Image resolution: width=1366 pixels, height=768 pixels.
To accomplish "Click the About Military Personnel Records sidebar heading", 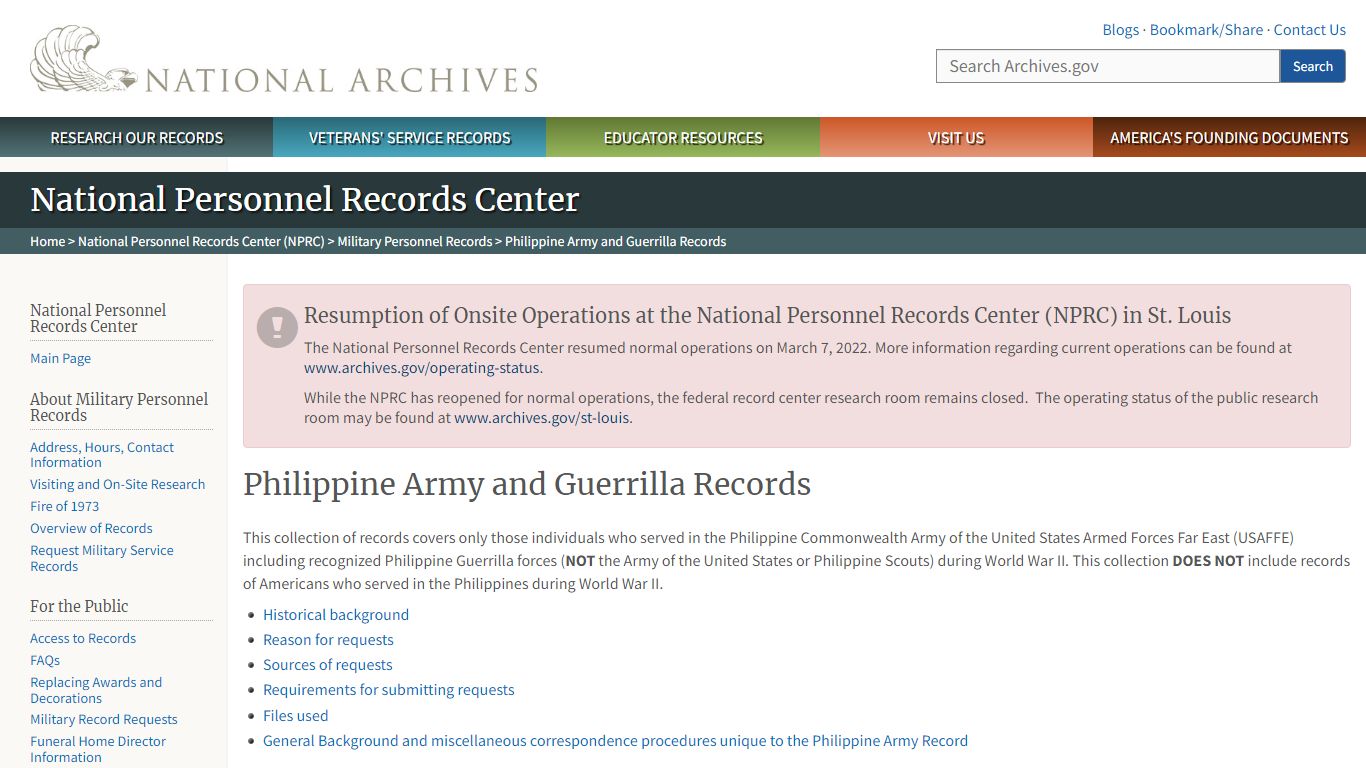I will (119, 407).
